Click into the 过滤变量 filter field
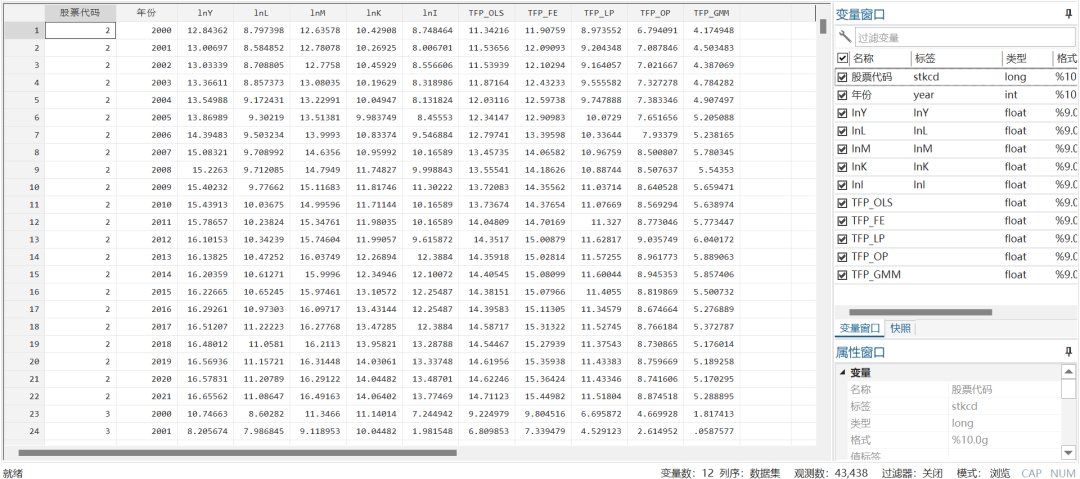Image resolution: width=1080 pixels, height=479 pixels. pos(964,38)
